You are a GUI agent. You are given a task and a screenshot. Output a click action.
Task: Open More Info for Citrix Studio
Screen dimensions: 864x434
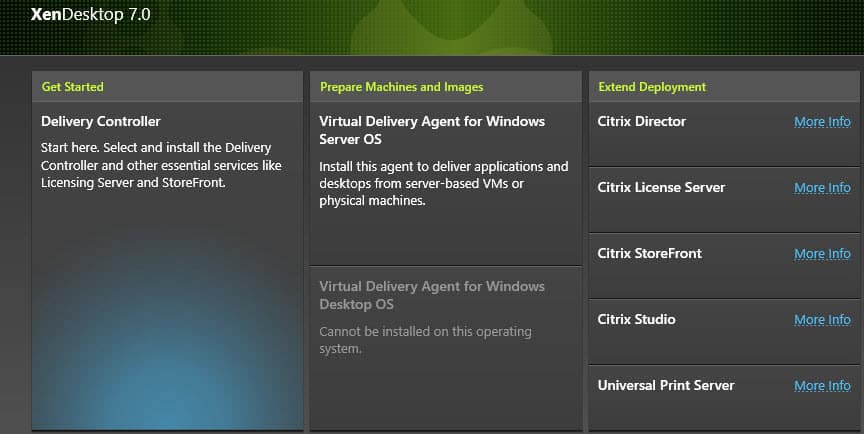point(822,320)
